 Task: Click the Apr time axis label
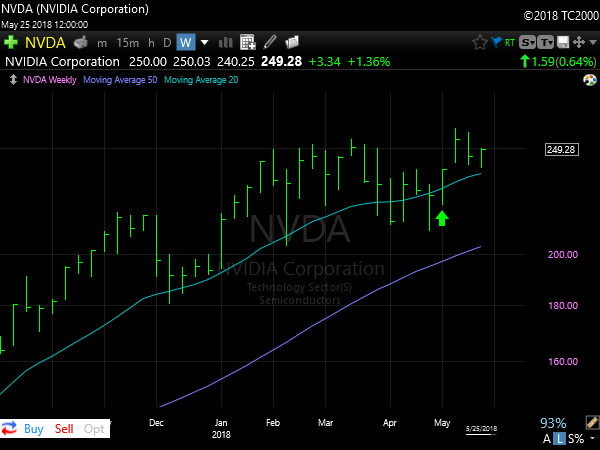[x=390, y=423]
